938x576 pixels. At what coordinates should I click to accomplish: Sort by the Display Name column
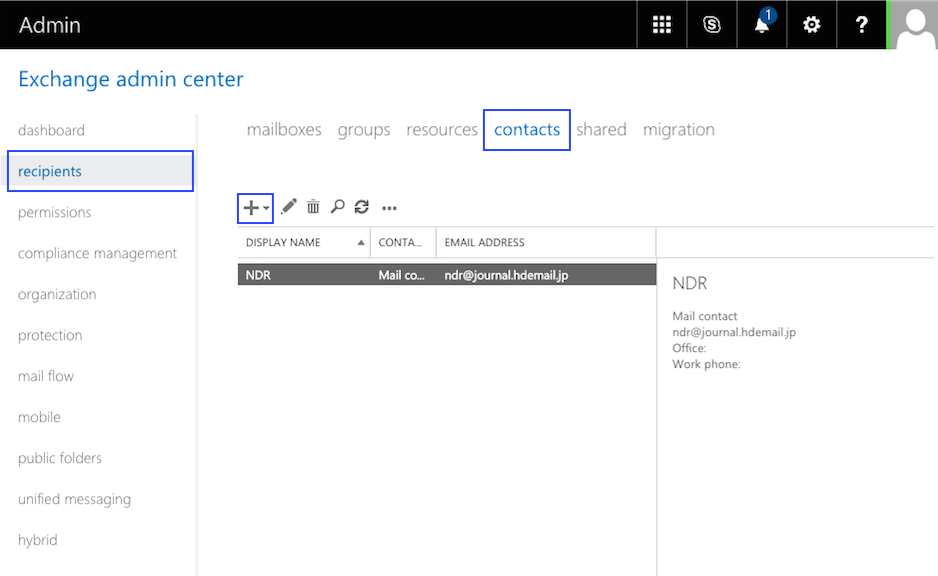click(x=304, y=242)
